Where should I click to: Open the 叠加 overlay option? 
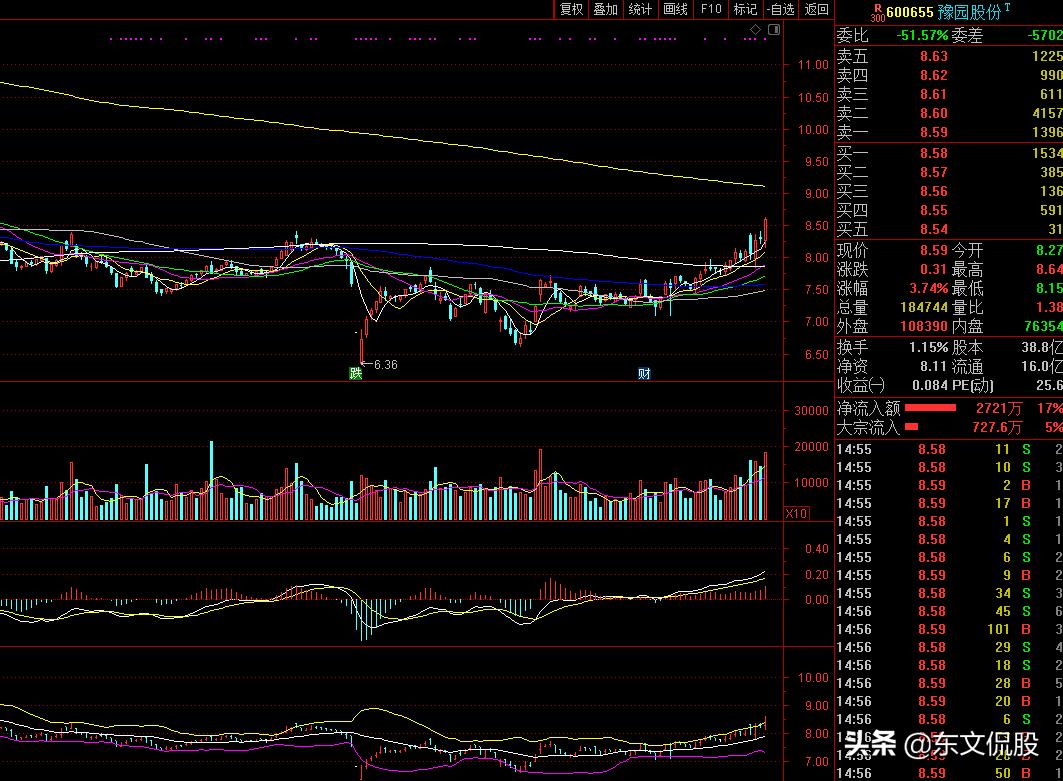tap(605, 9)
